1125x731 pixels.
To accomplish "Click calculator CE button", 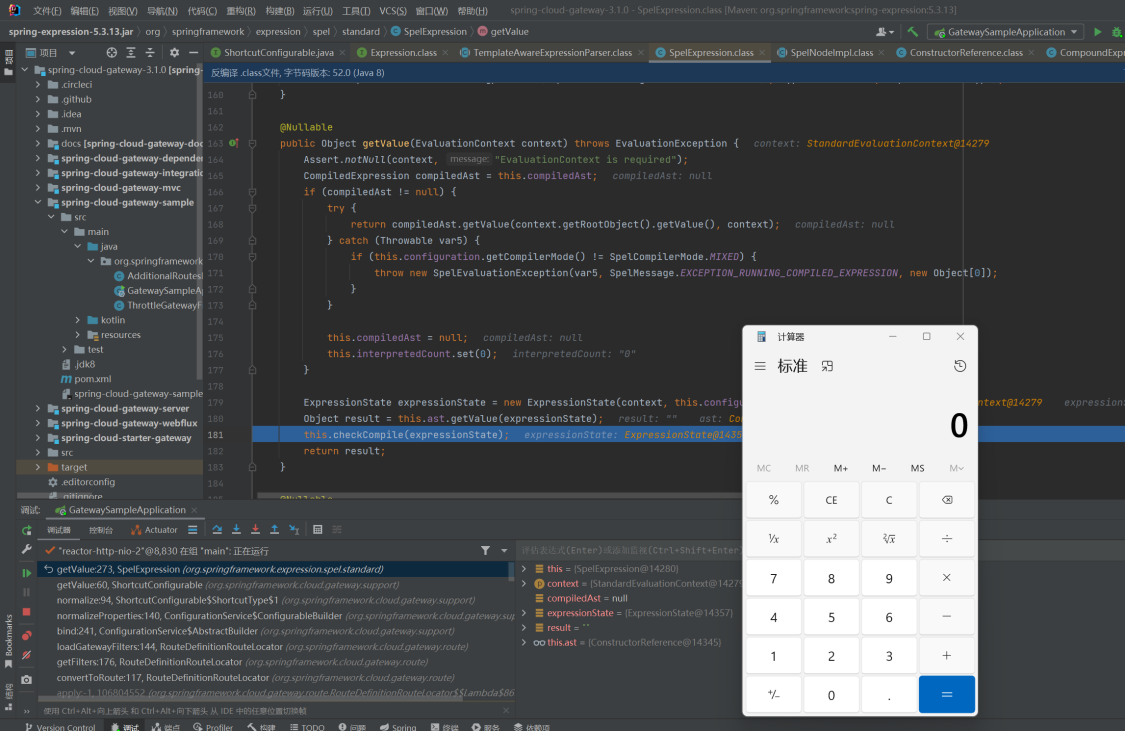I will (831, 500).
